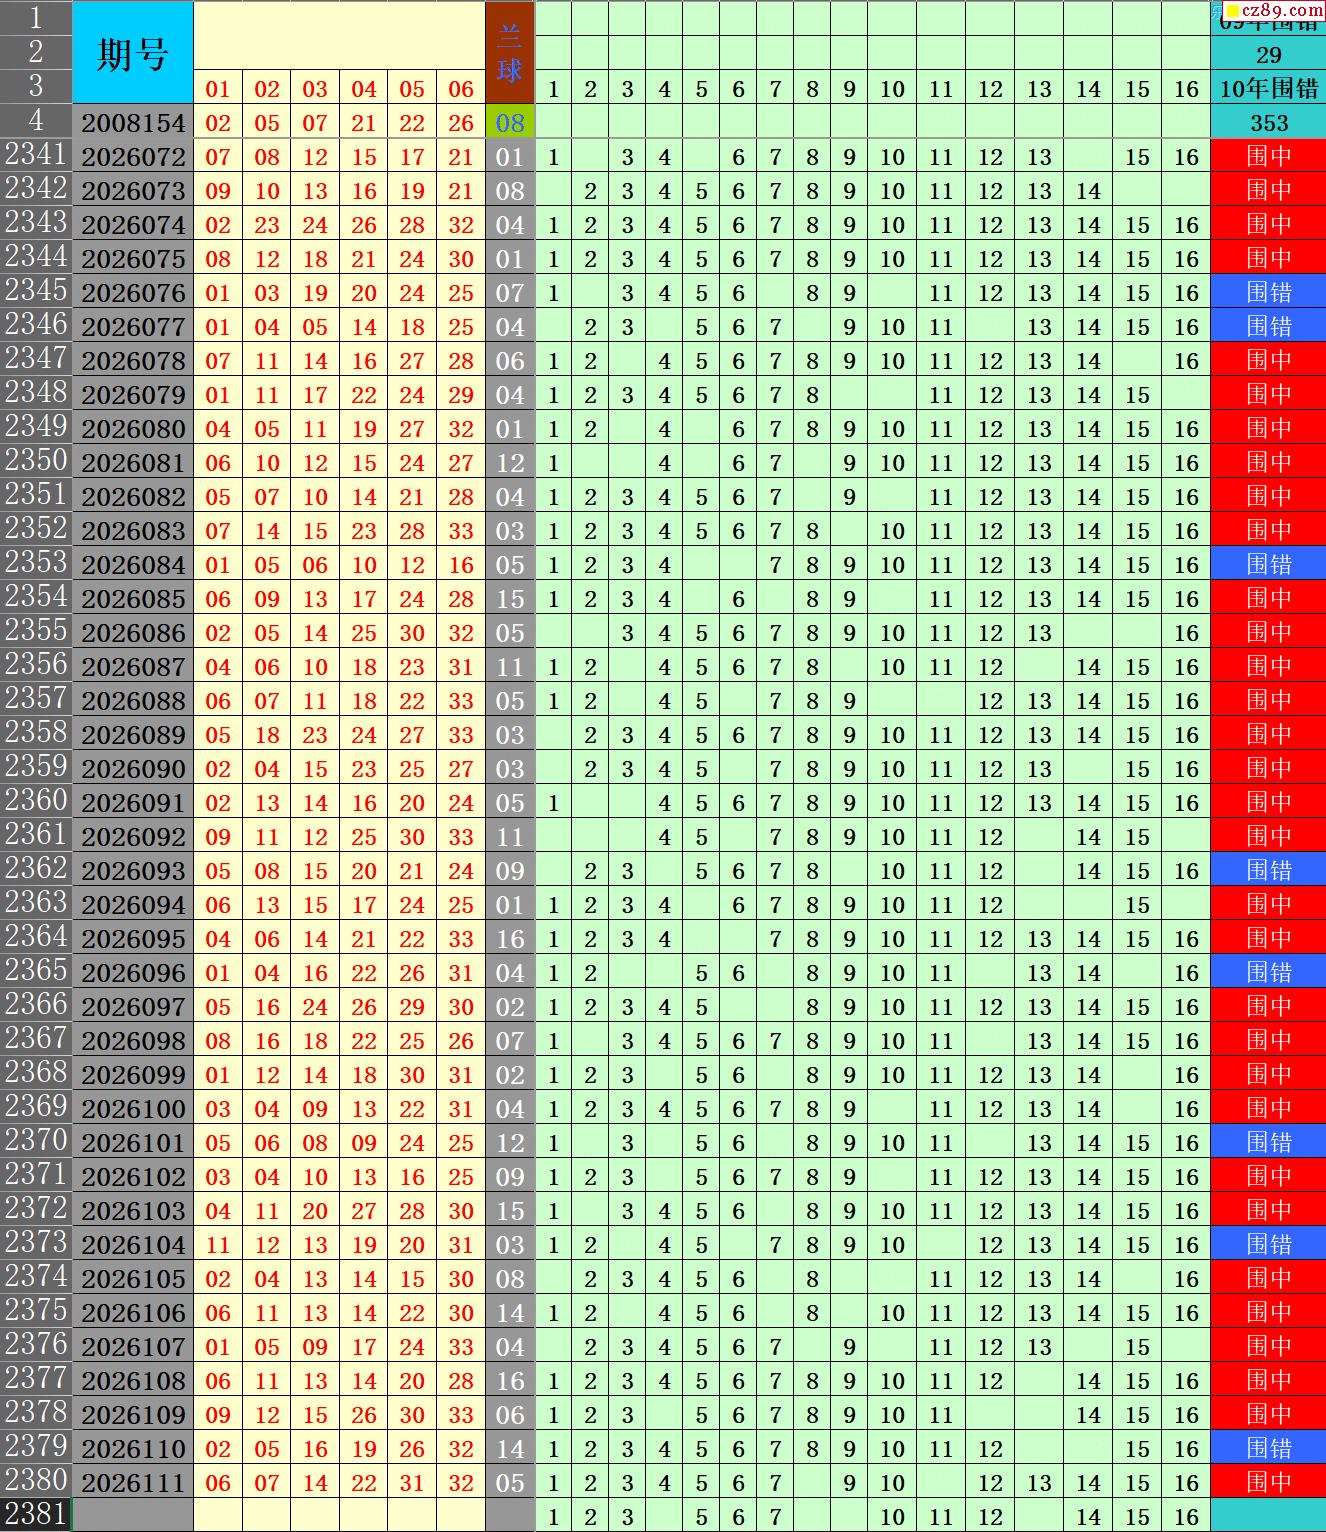Select the blue ball cell for issue 2026095
Viewport: 1326px width, 1532px height.
[x=510, y=939]
